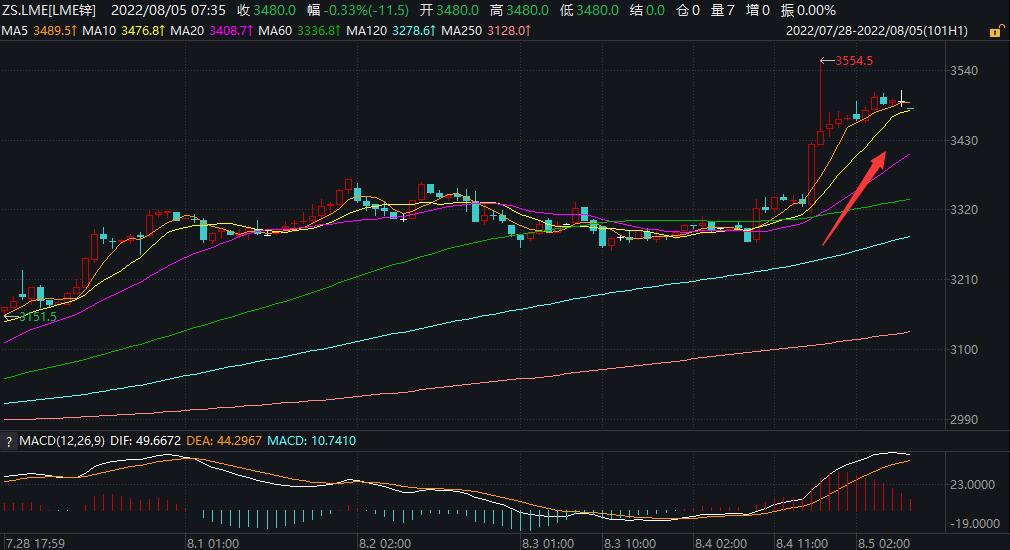Click the 8.5 02:00 time axis label
1010x550 pixels.
click(x=886, y=543)
